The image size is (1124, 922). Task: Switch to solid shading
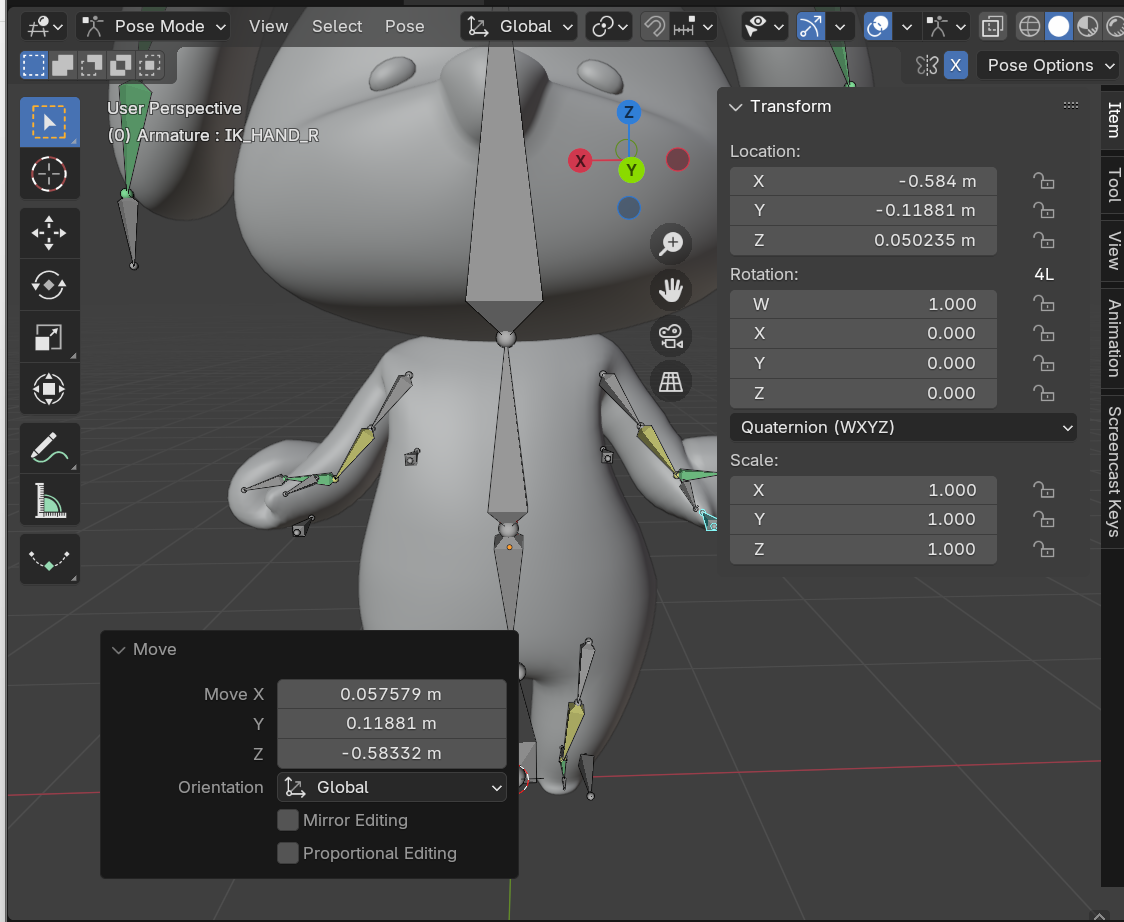coord(1059,27)
